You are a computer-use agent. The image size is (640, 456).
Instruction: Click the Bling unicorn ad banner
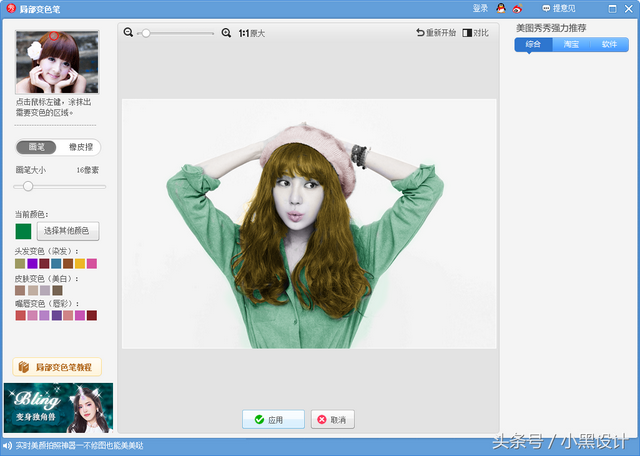point(58,407)
